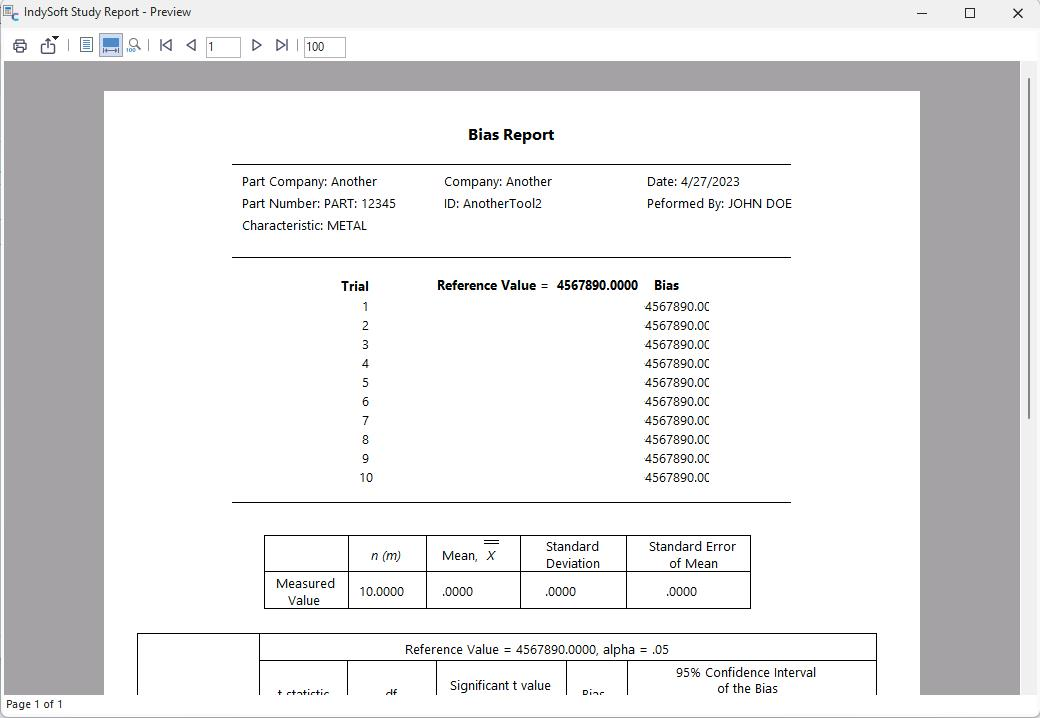This screenshot has width=1040, height=718.
Task: Focus the page number field
Action: tap(223, 46)
